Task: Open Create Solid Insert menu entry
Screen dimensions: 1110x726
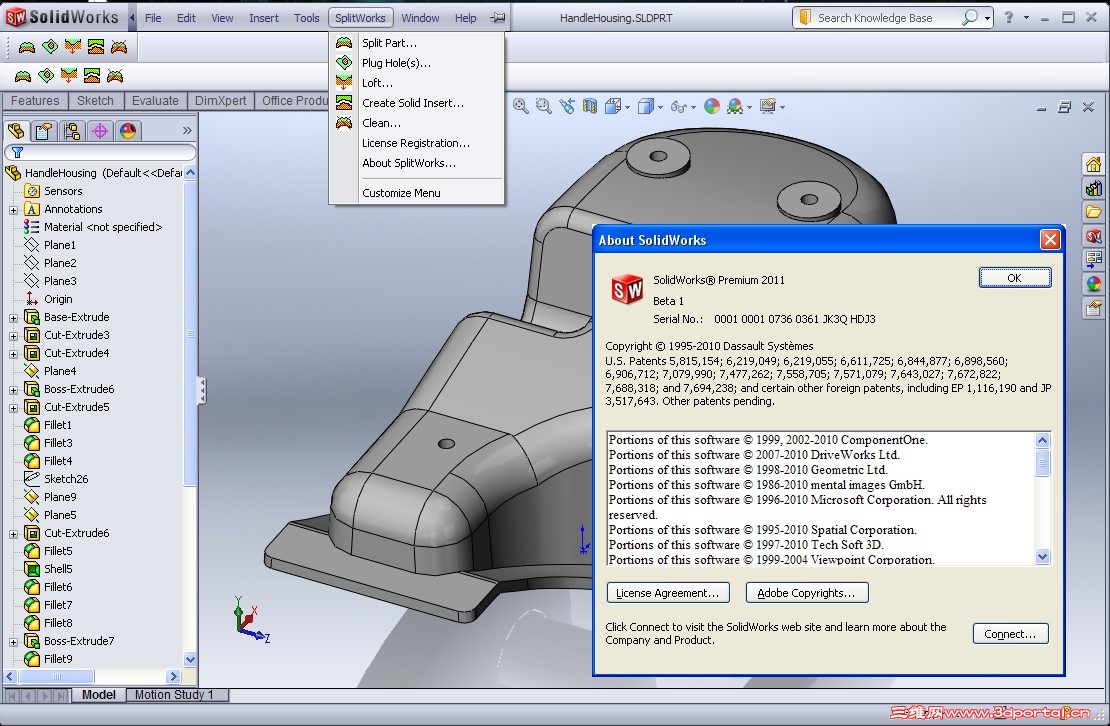Action: coord(413,103)
